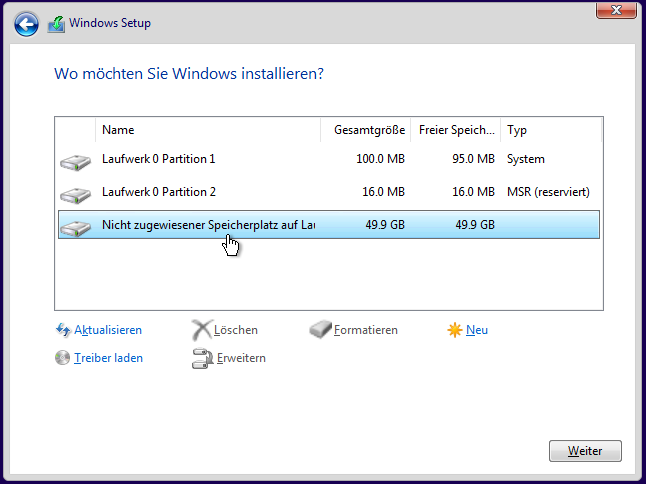646x484 pixels.
Task: Click the Löschen link
Action: click(236, 330)
